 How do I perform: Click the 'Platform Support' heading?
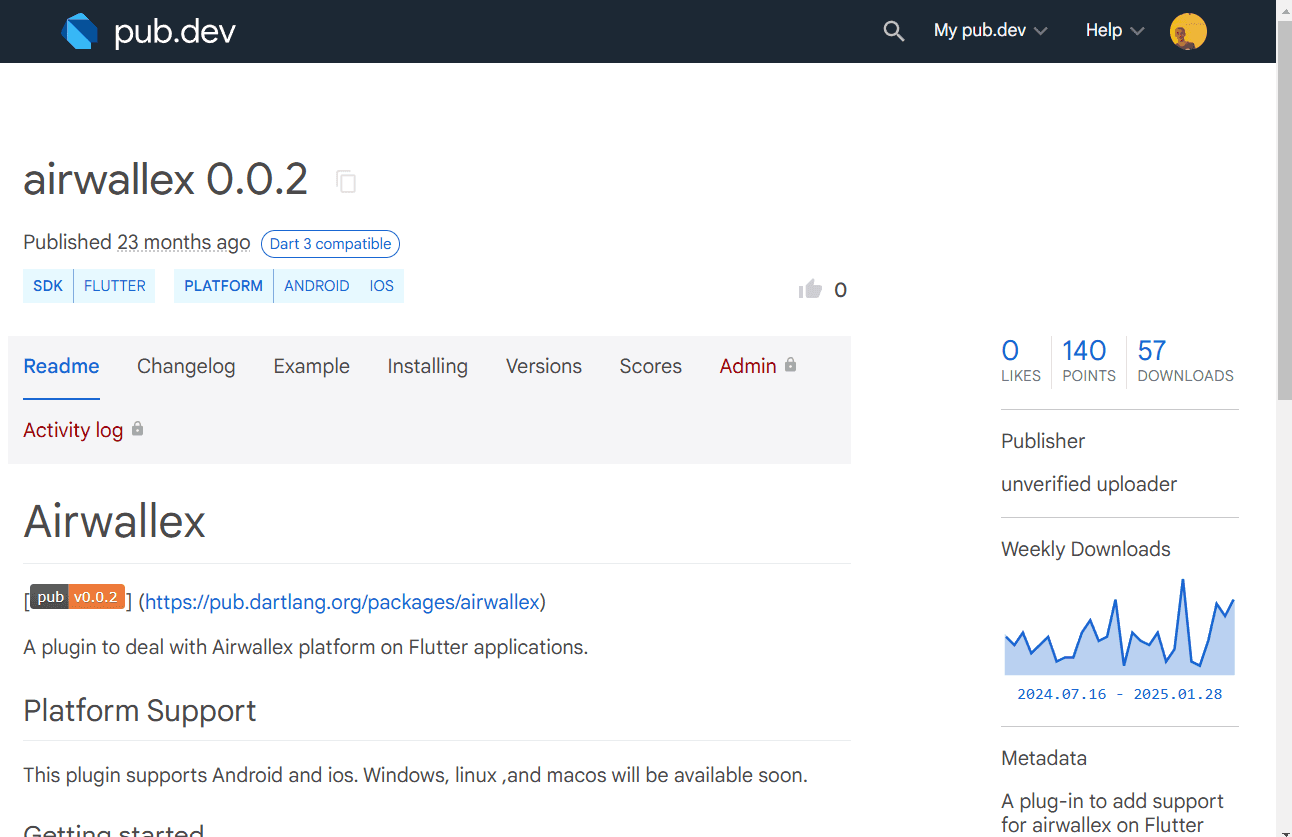click(x=140, y=711)
